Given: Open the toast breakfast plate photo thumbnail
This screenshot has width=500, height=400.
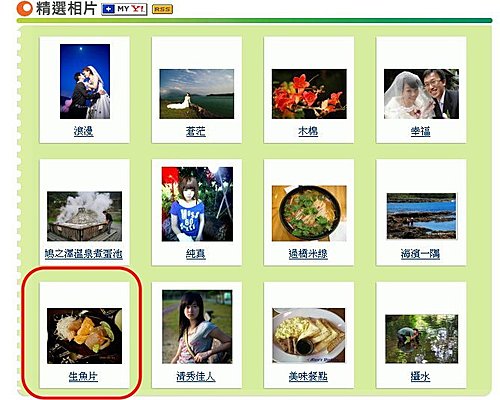Looking at the screenshot, I should click(x=309, y=336).
